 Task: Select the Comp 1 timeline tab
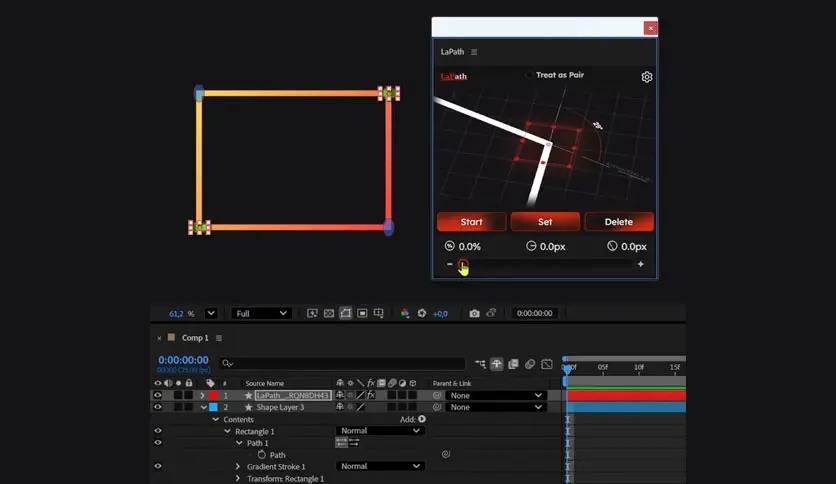pyautogui.click(x=195, y=338)
